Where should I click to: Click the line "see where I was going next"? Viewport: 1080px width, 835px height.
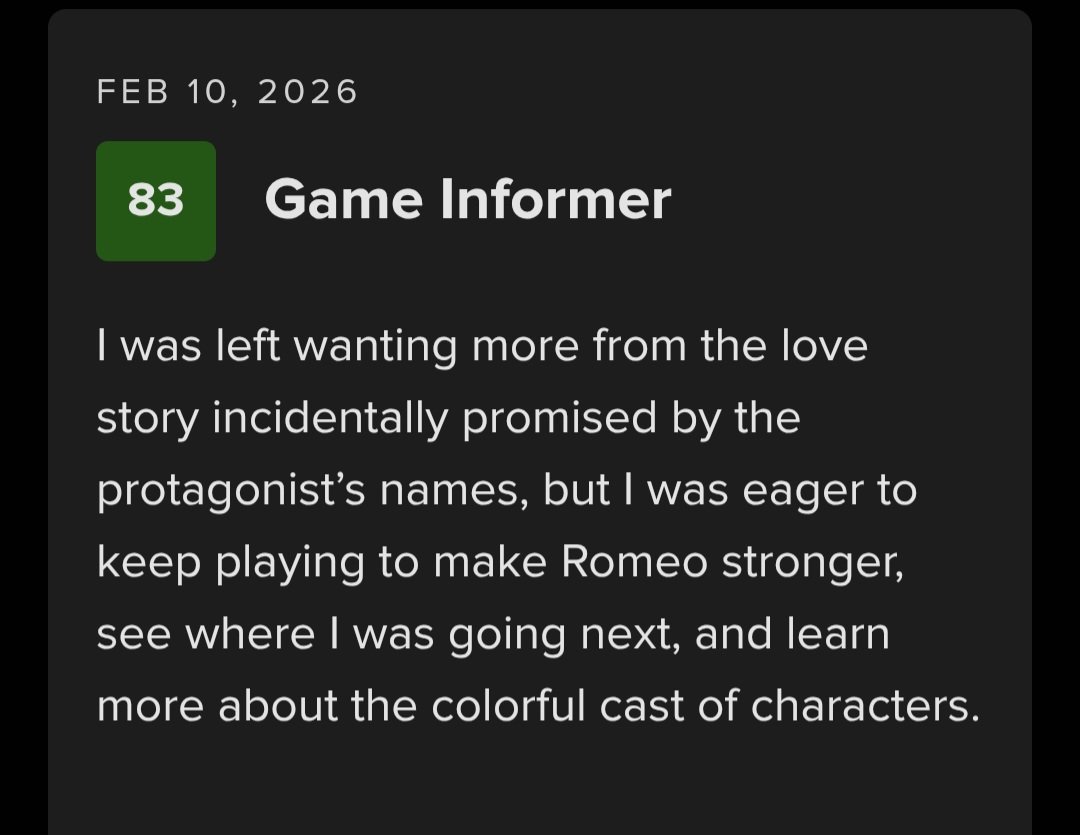492,635
